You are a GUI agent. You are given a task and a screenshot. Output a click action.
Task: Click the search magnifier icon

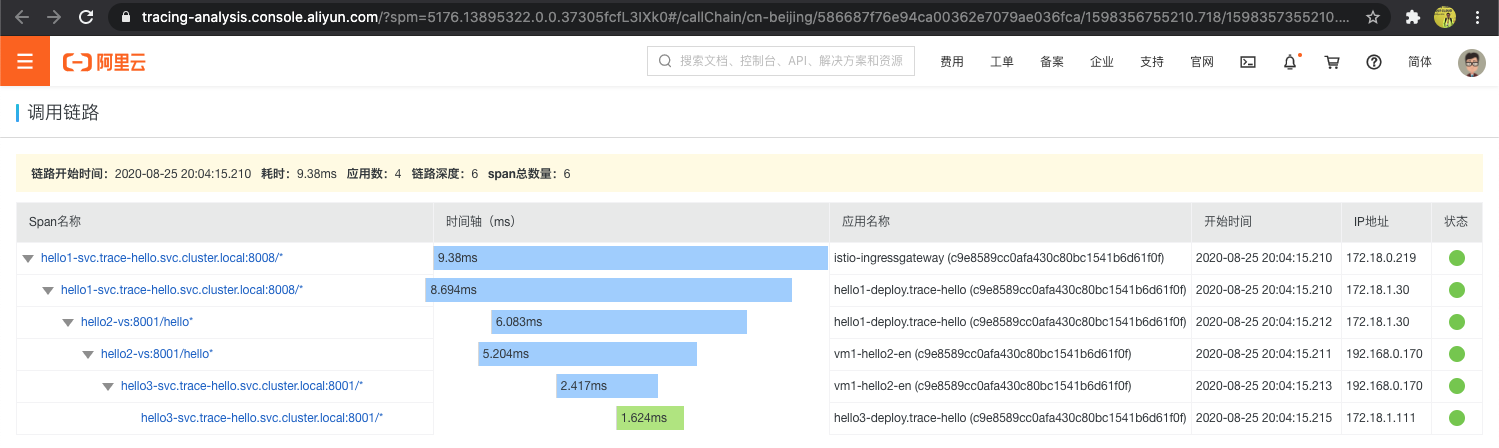665,62
